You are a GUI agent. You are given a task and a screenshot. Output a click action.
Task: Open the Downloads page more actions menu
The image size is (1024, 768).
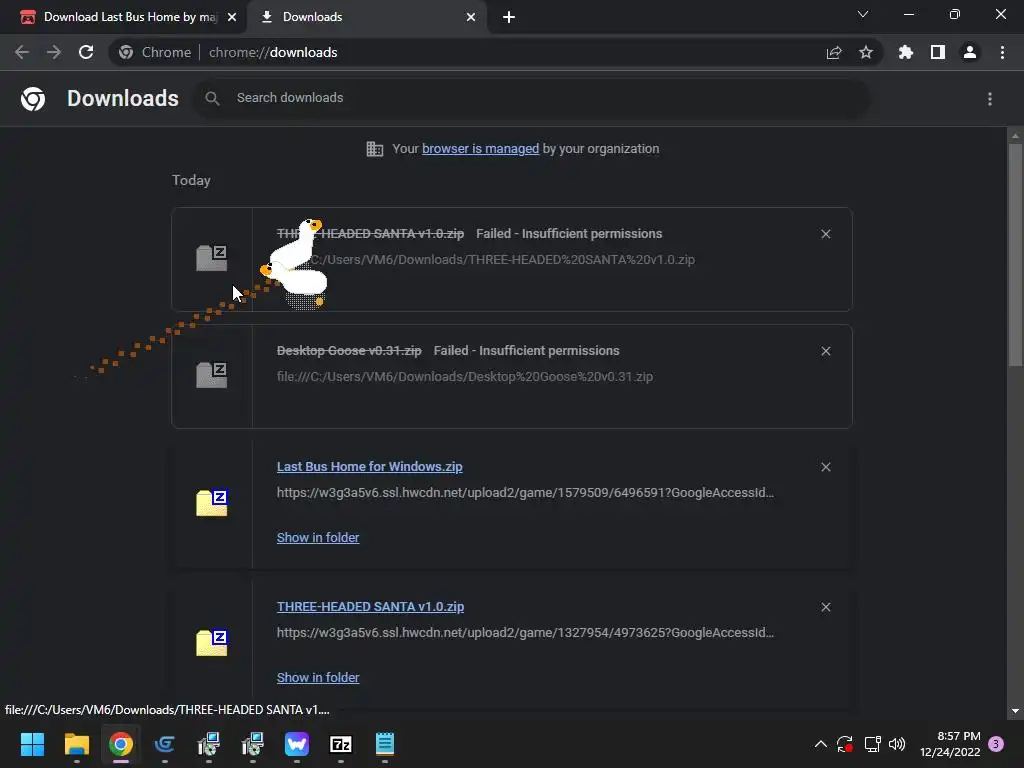[990, 99]
